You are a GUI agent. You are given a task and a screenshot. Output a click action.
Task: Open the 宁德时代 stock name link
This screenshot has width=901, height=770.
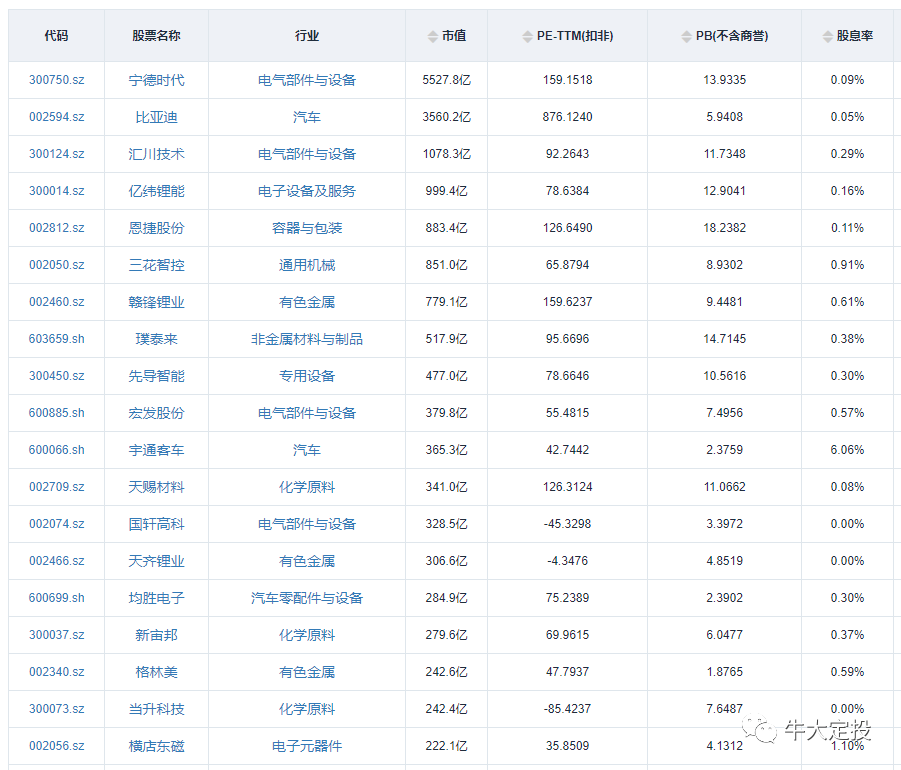[x=156, y=80]
